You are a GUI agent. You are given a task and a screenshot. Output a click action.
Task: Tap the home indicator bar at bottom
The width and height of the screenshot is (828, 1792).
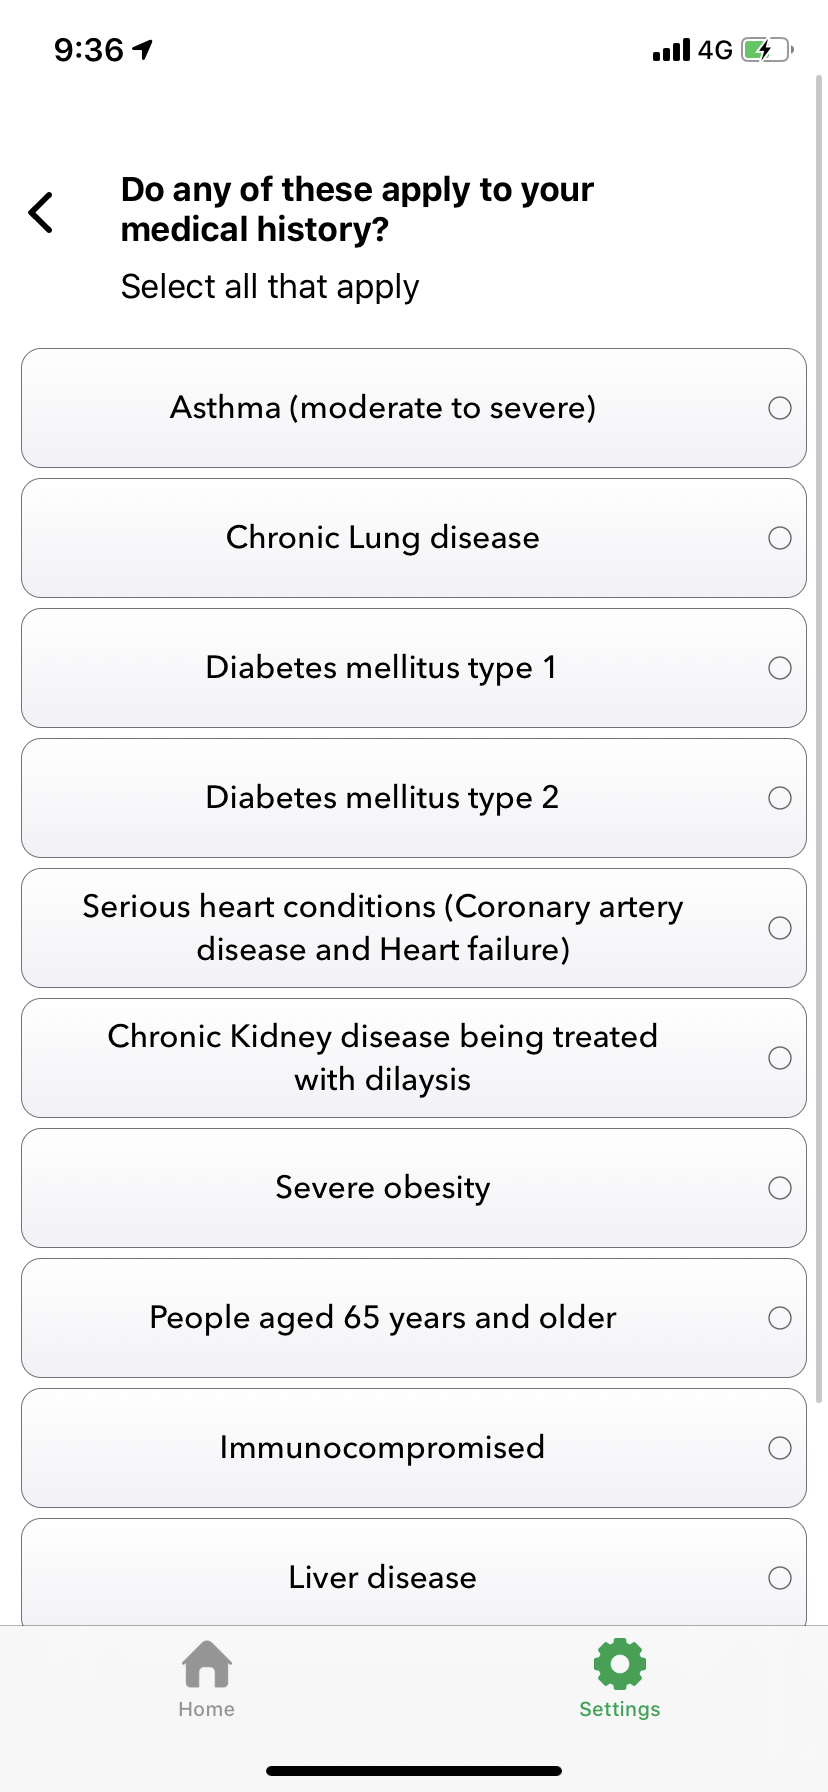pos(414,1771)
